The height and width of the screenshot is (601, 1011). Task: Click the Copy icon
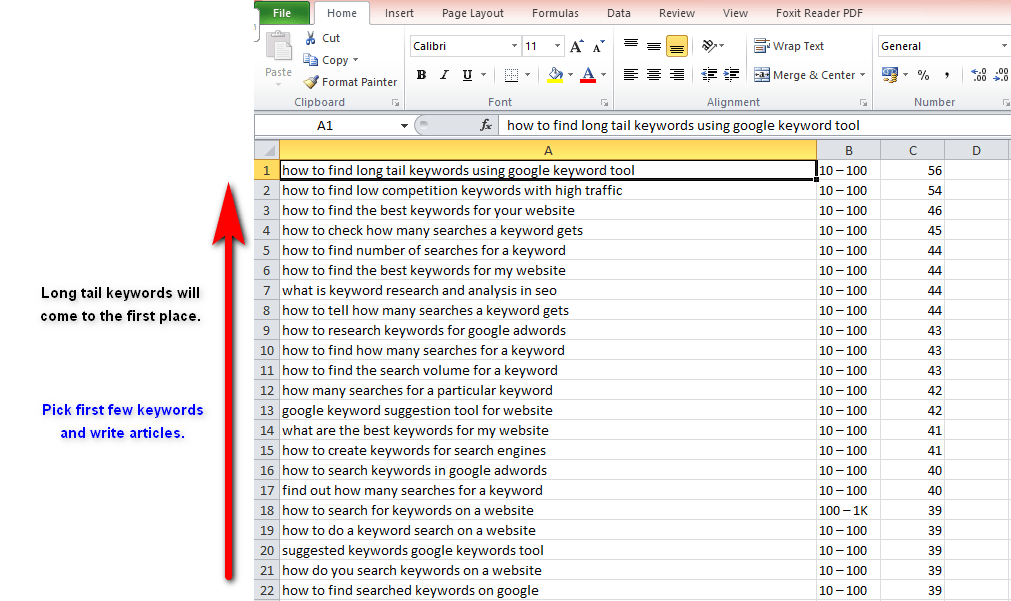pos(311,60)
